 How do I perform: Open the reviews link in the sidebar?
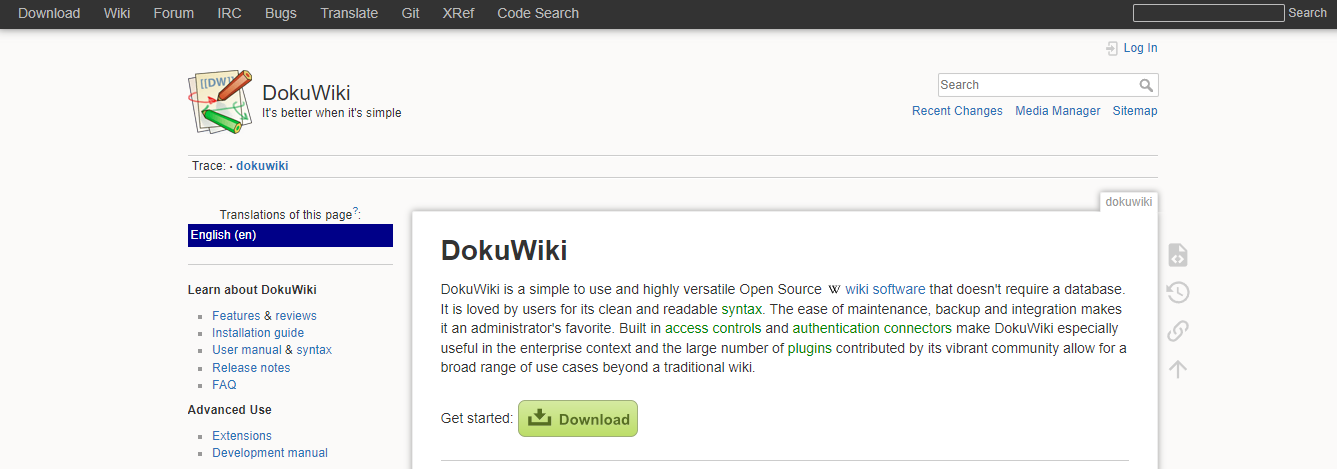coord(296,316)
